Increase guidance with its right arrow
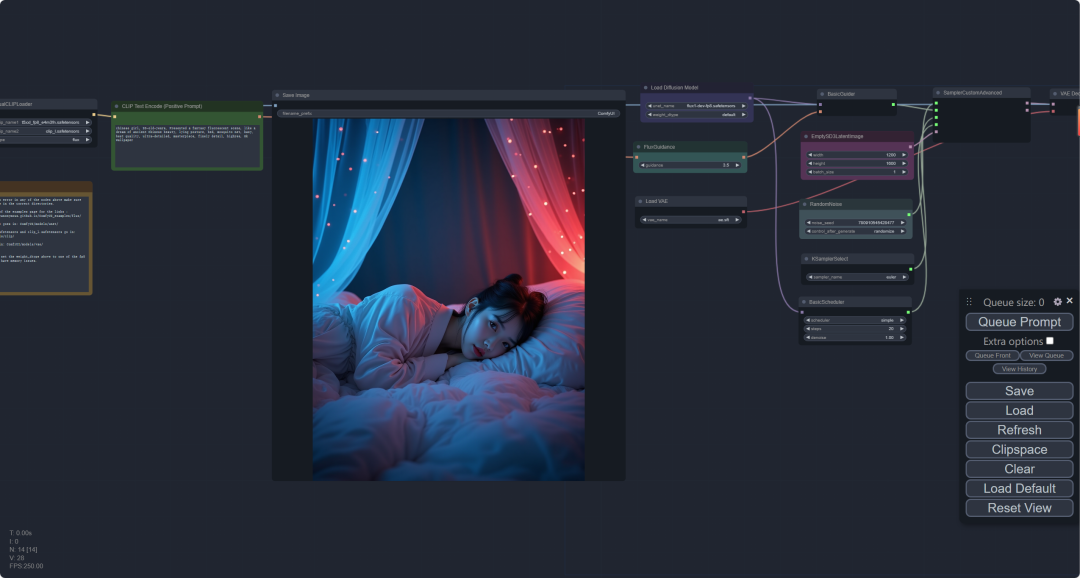Image resolution: width=1080 pixels, height=578 pixels. [738, 165]
